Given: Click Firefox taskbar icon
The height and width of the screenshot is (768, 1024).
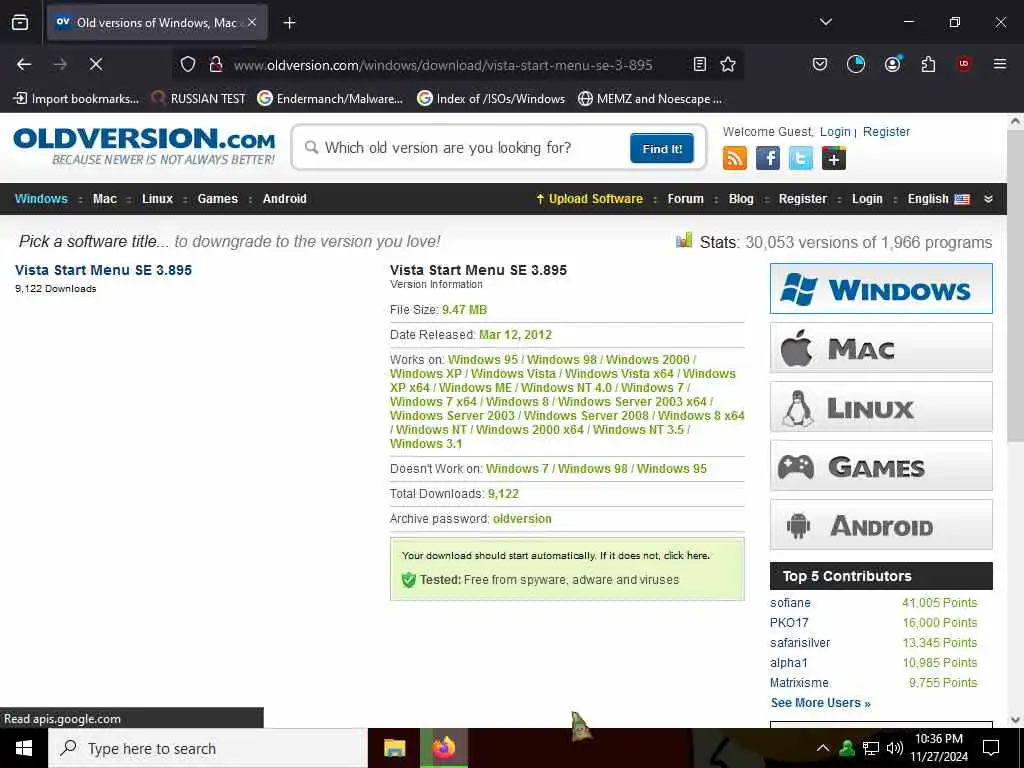Looking at the screenshot, I should (x=443, y=748).
